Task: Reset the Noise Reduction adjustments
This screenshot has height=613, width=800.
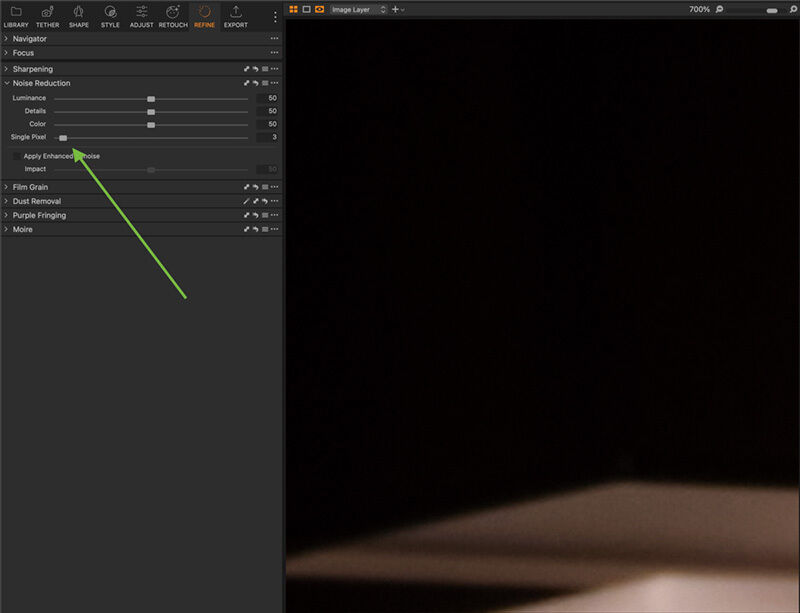Action: (x=256, y=83)
